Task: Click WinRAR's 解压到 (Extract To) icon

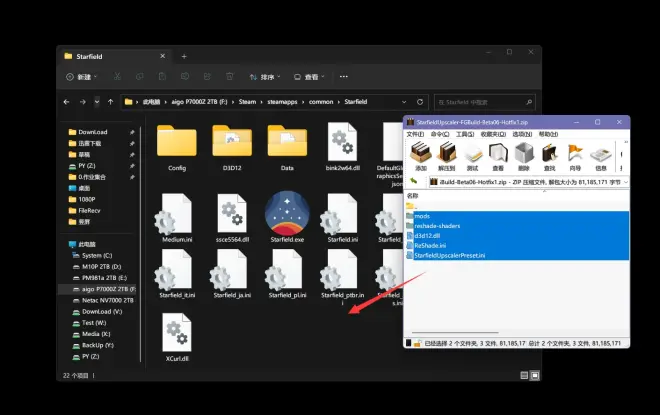Action: tap(447, 156)
